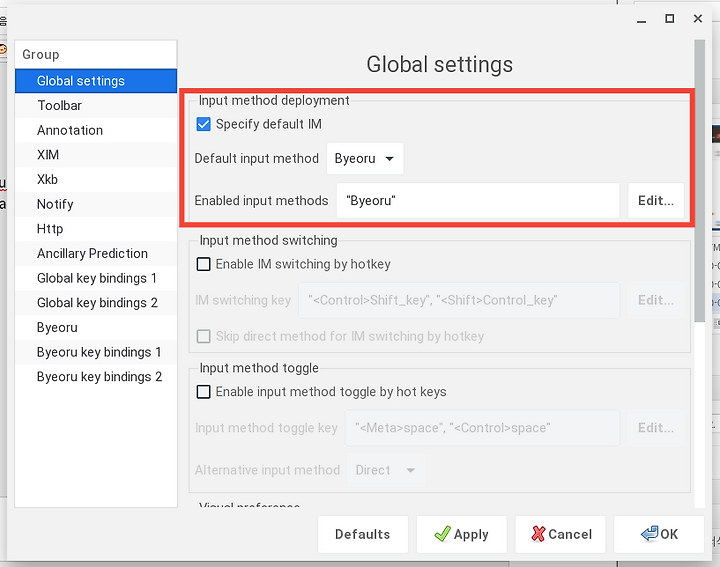The image size is (720, 567).
Task: Close the settings window
Action: pyautogui.click(x=698, y=19)
